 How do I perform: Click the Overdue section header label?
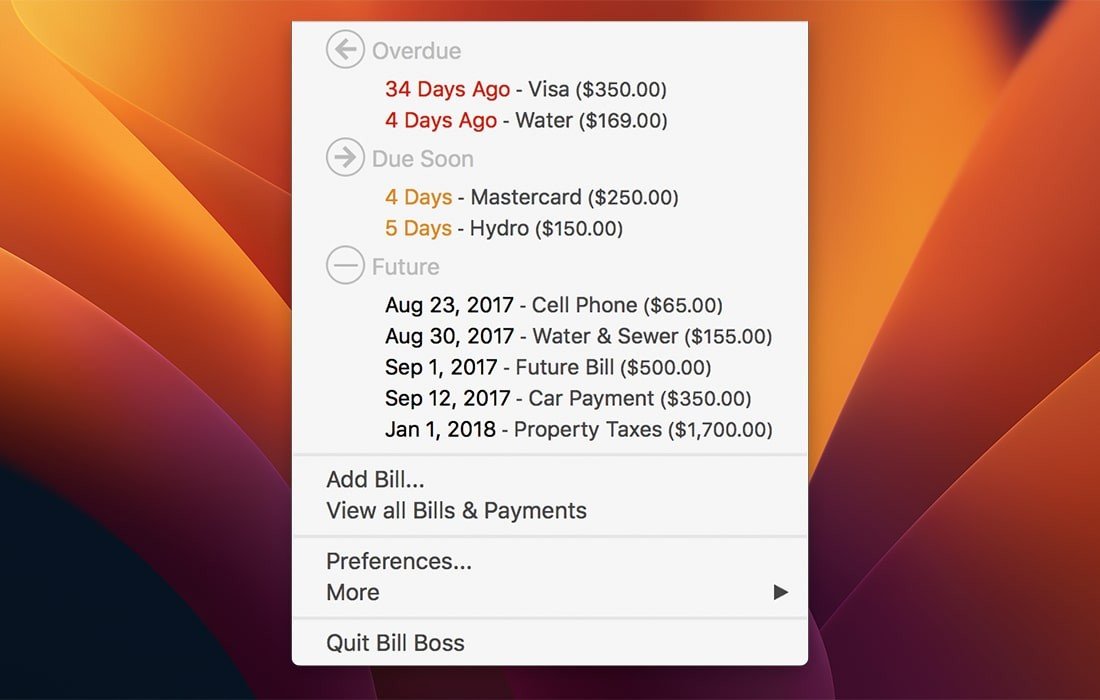pos(416,51)
